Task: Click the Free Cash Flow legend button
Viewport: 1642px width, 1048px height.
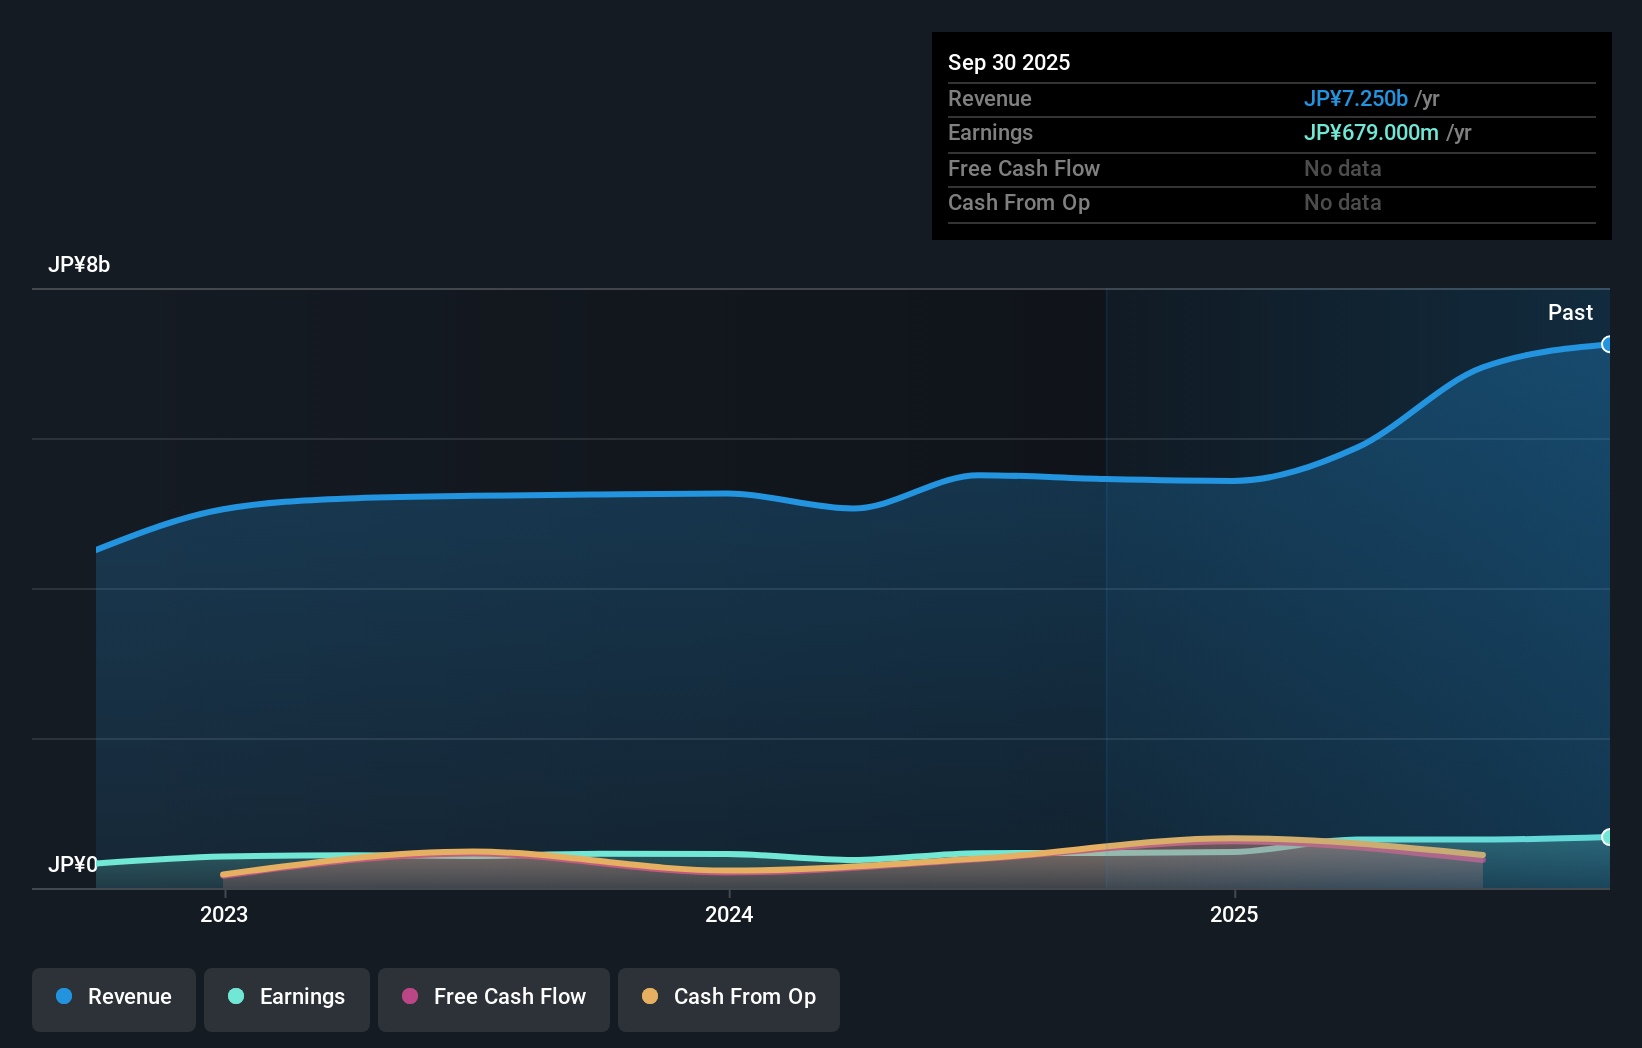Action: [x=493, y=997]
